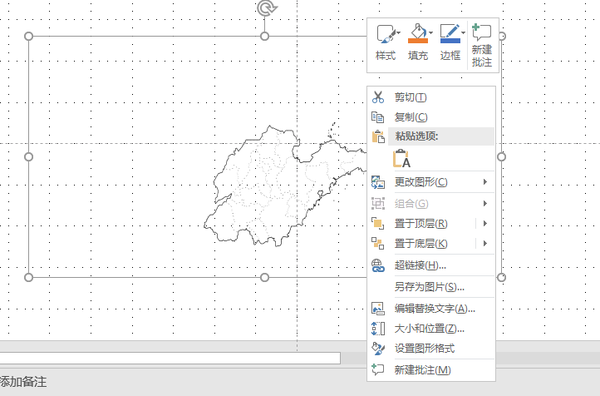Select the Keep Text Only paste option
600x396 pixels.
(401, 158)
